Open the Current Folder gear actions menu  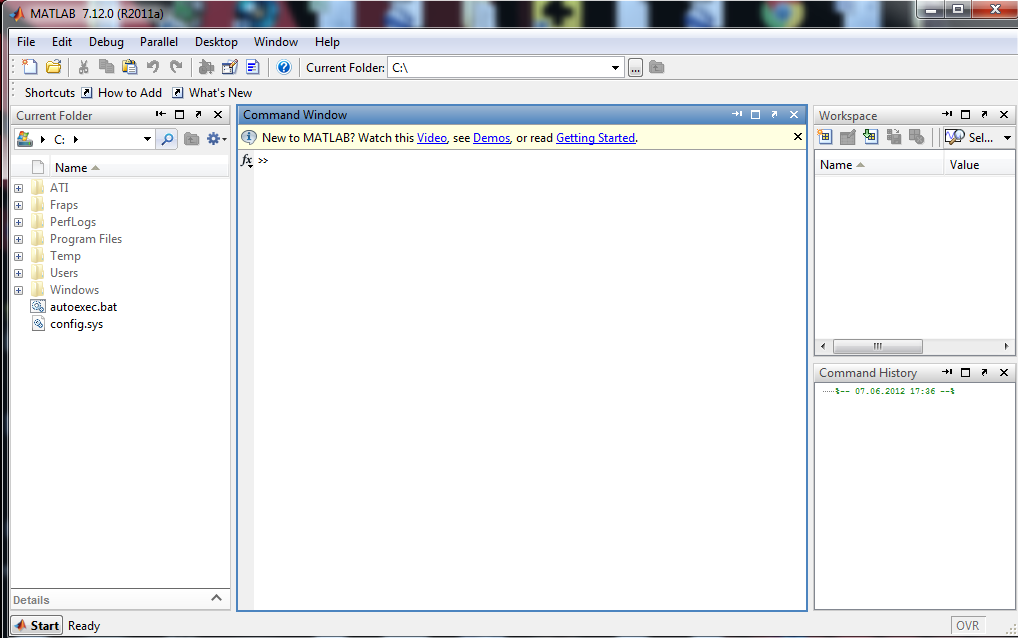pyautogui.click(x=216, y=139)
